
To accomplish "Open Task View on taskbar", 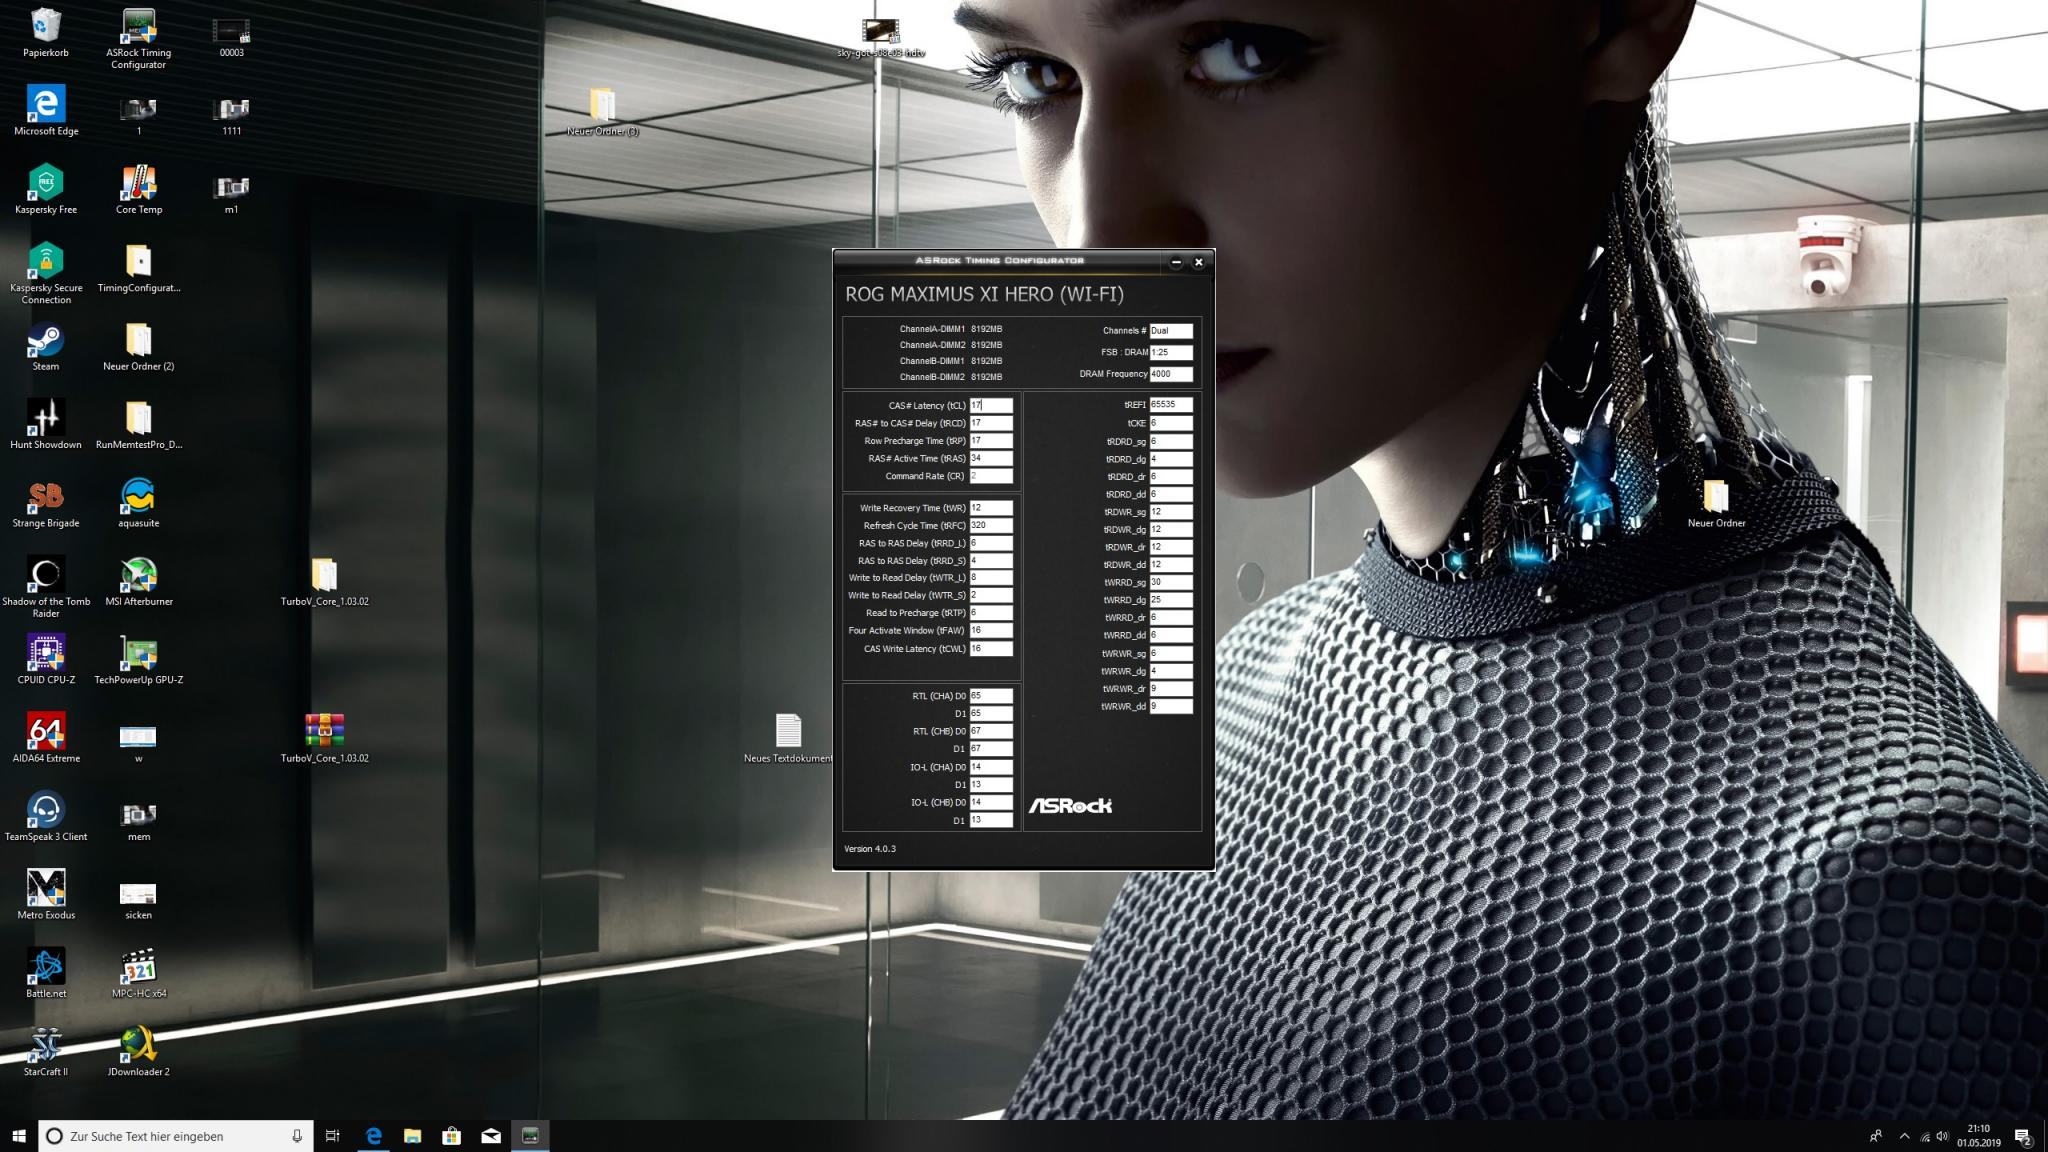I will coord(333,1136).
